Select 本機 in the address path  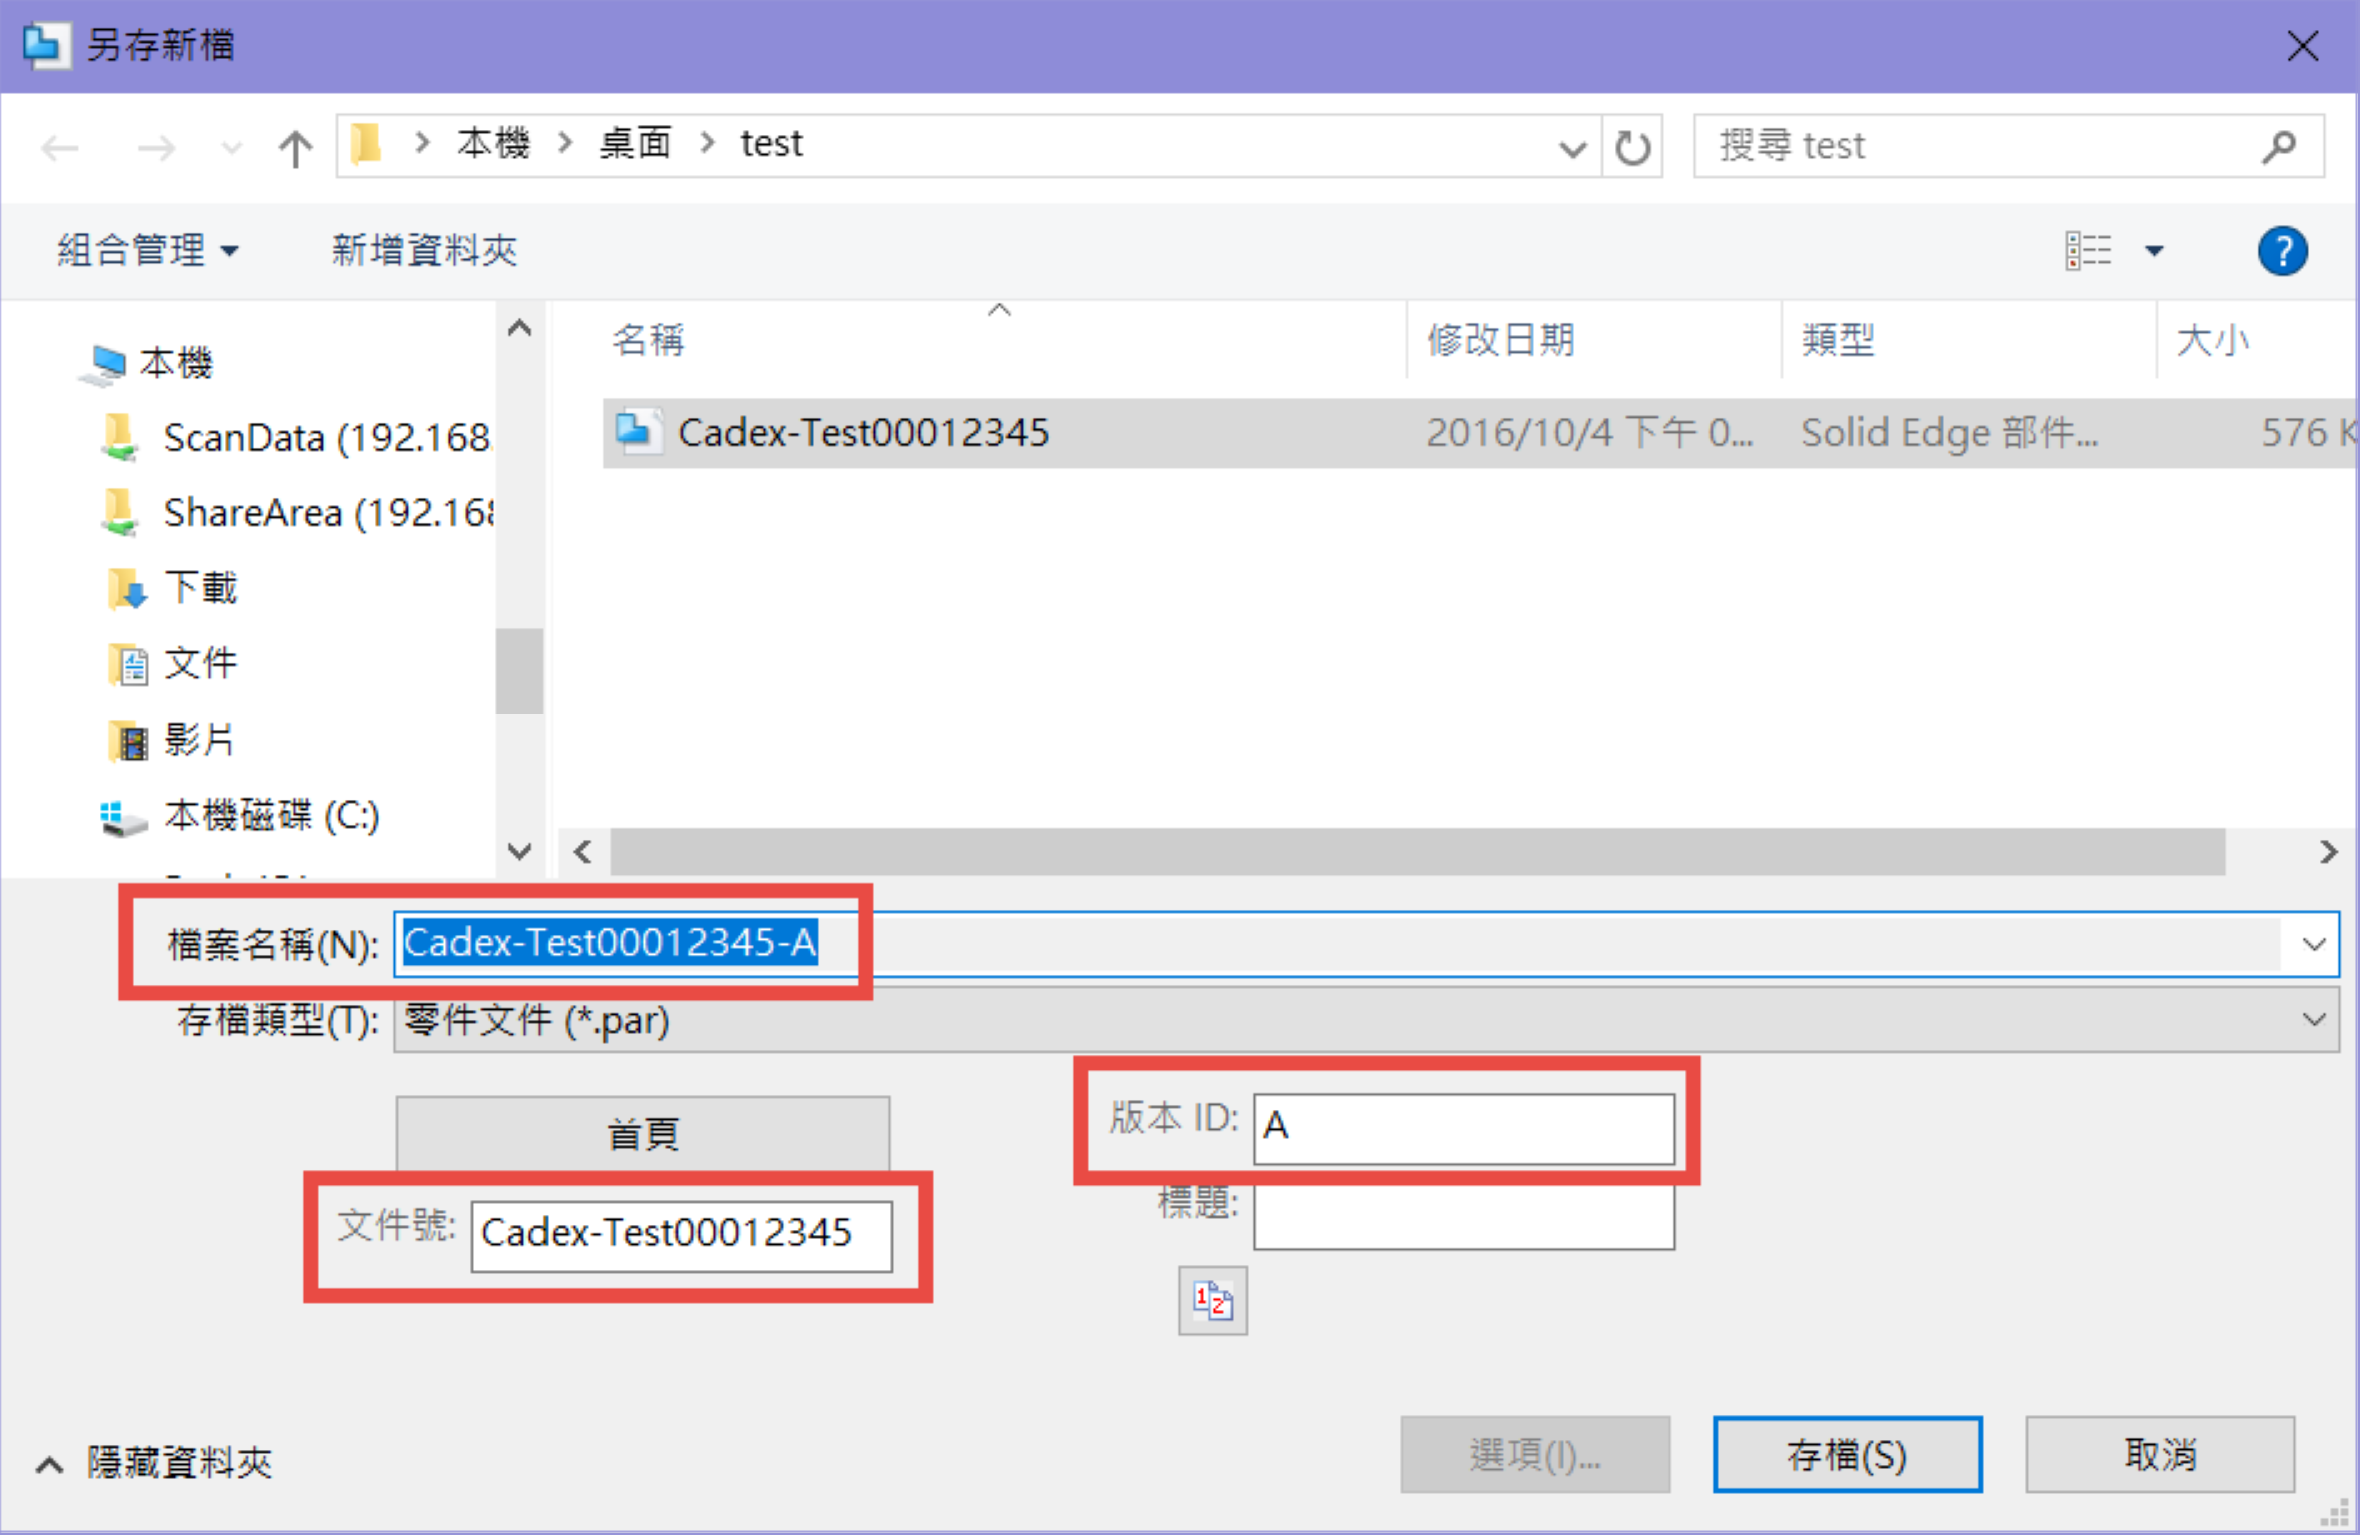click(493, 144)
